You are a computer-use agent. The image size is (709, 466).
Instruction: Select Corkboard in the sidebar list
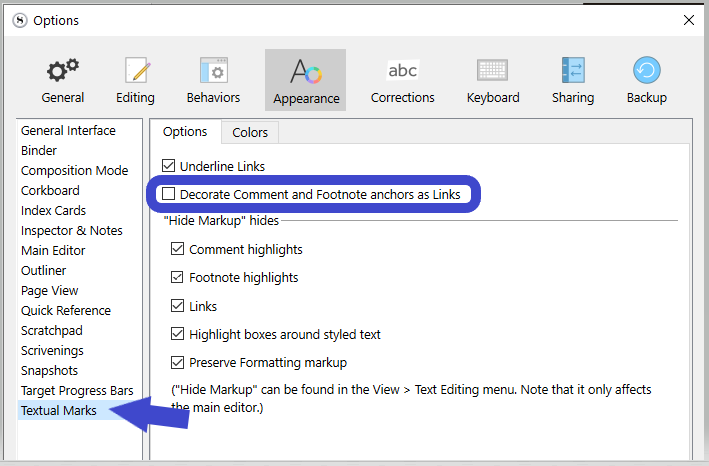(x=50, y=190)
